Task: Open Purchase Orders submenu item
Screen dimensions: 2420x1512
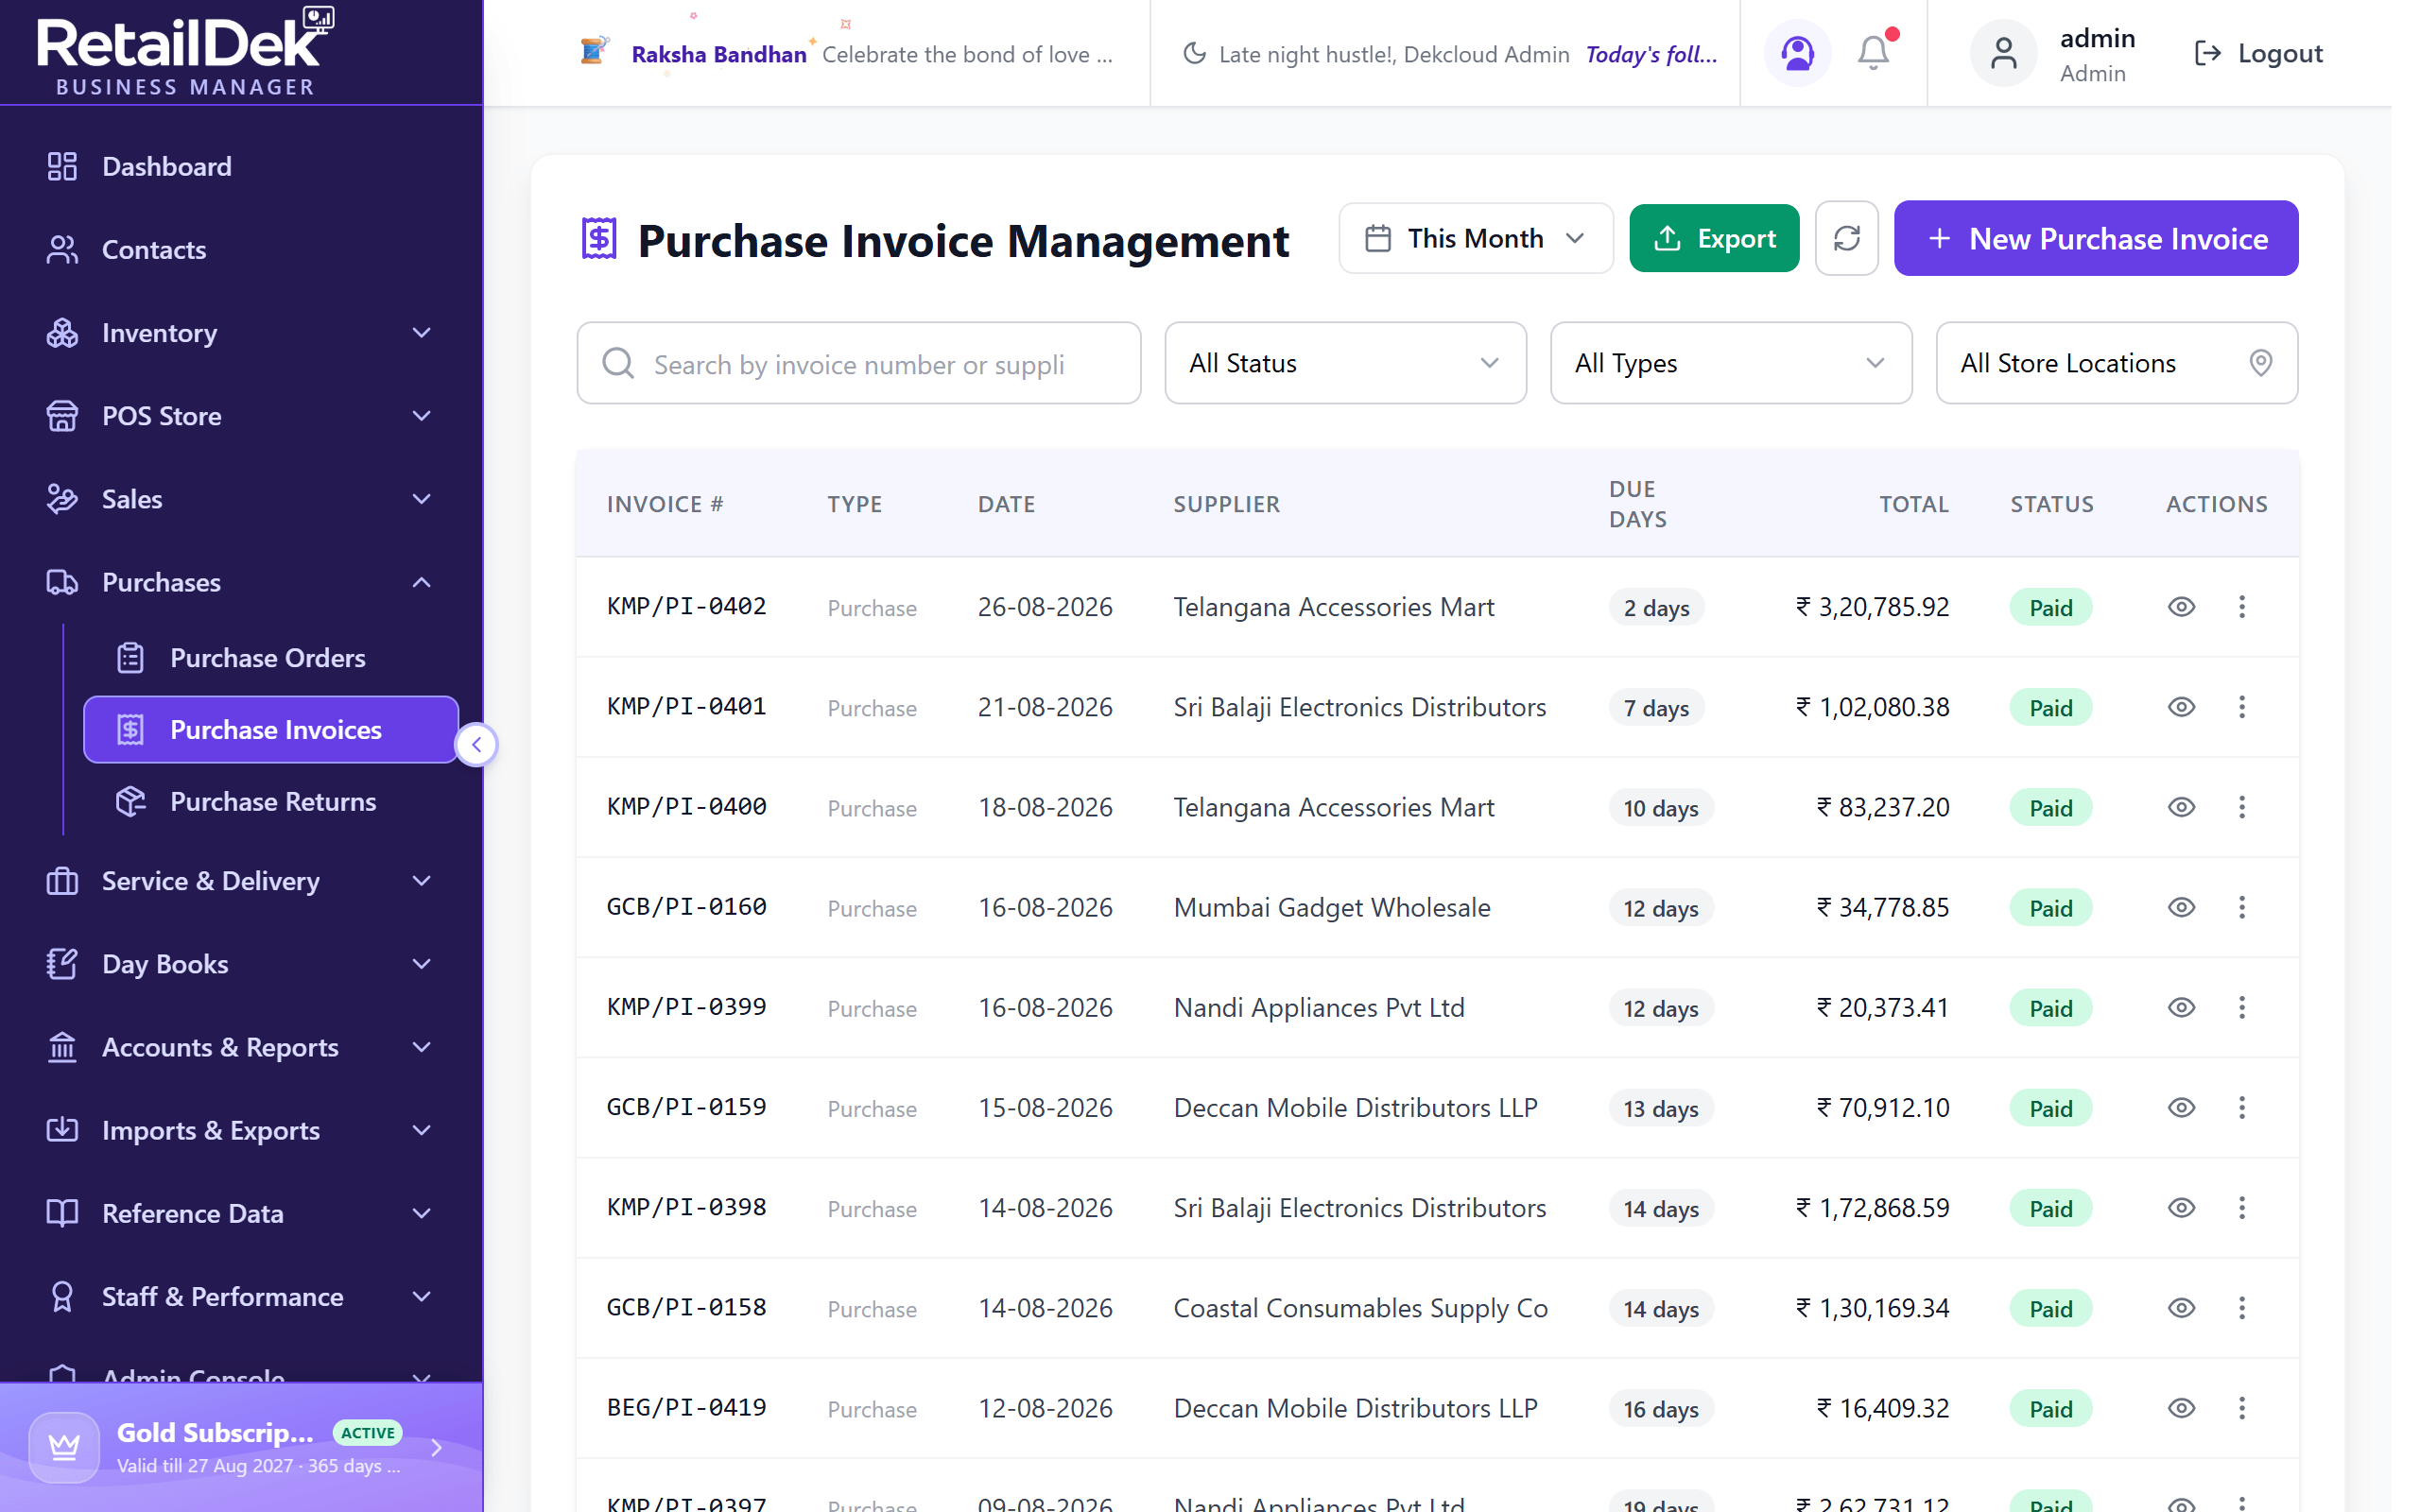Action: click(x=270, y=658)
